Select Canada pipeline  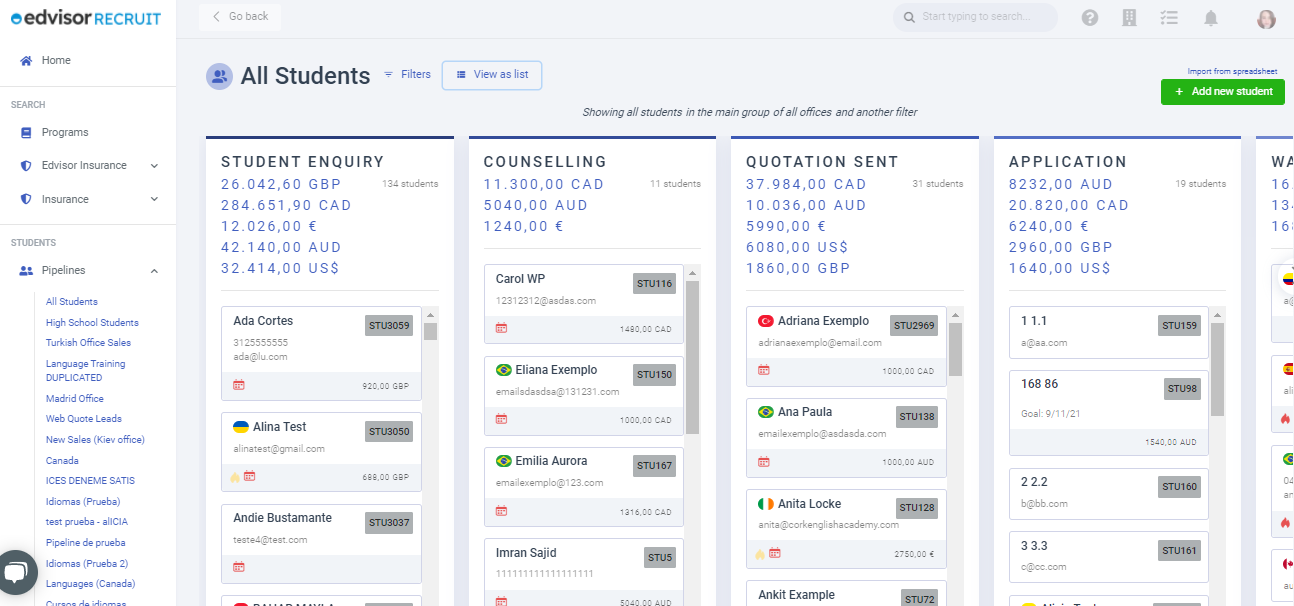point(62,461)
